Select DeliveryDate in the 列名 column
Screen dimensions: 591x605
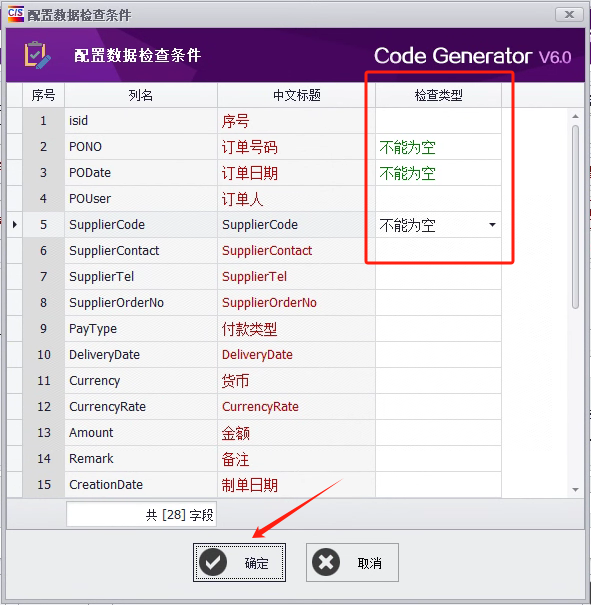(141, 355)
